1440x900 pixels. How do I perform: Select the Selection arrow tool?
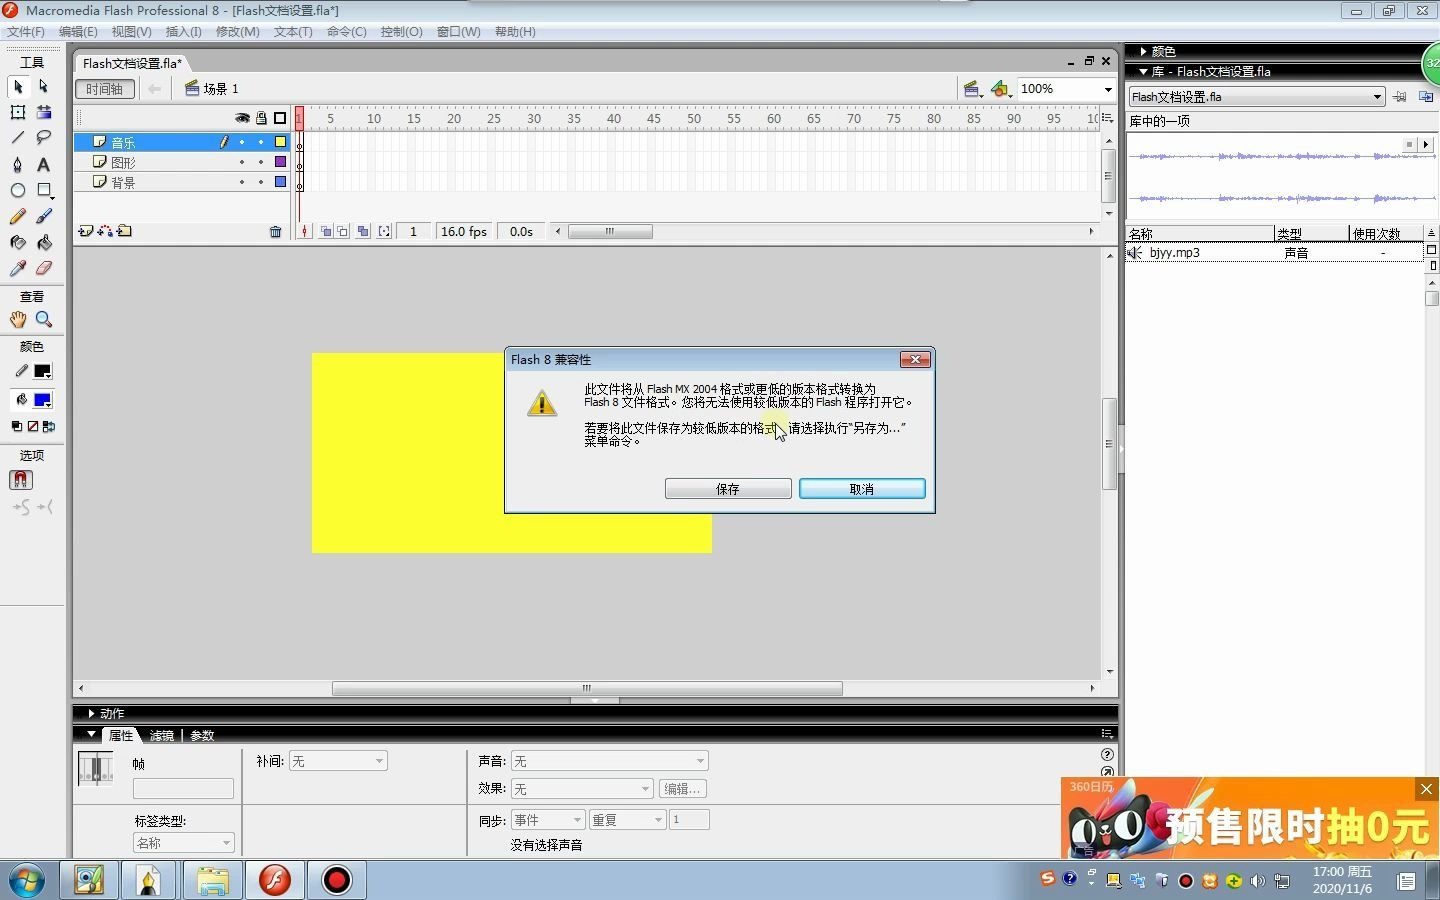[x=18, y=87]
